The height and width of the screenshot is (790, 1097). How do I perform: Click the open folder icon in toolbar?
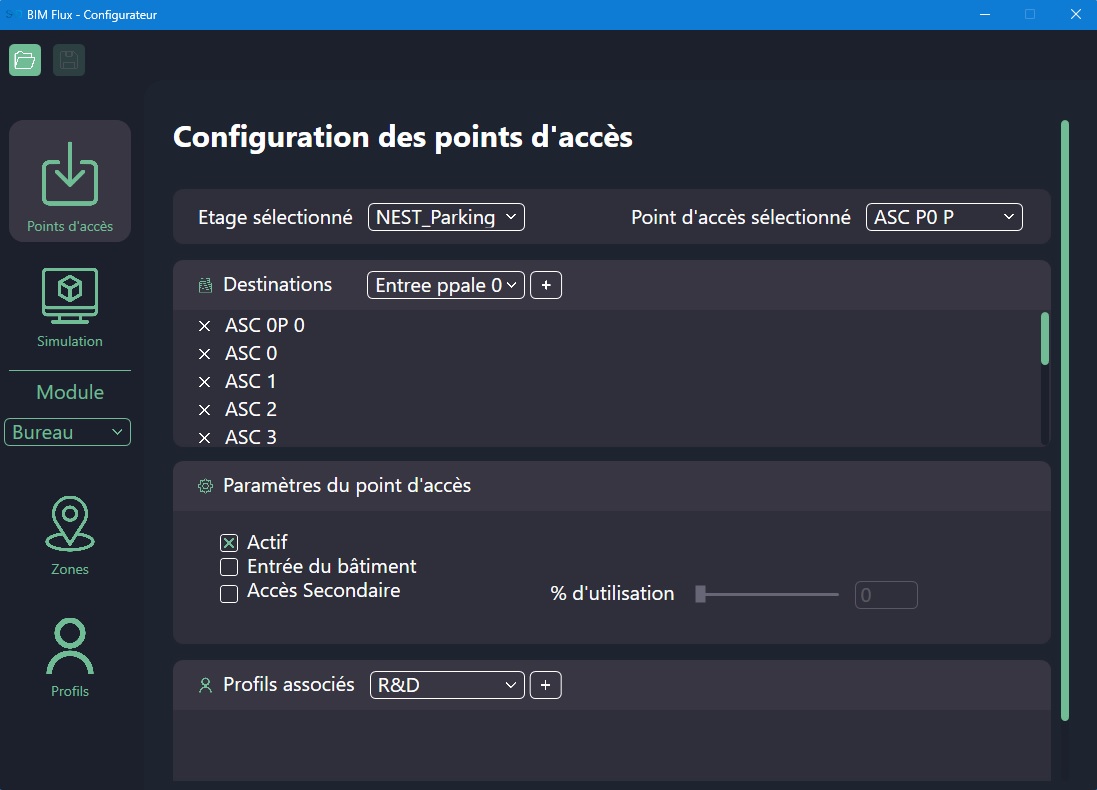tap(25, 60)
